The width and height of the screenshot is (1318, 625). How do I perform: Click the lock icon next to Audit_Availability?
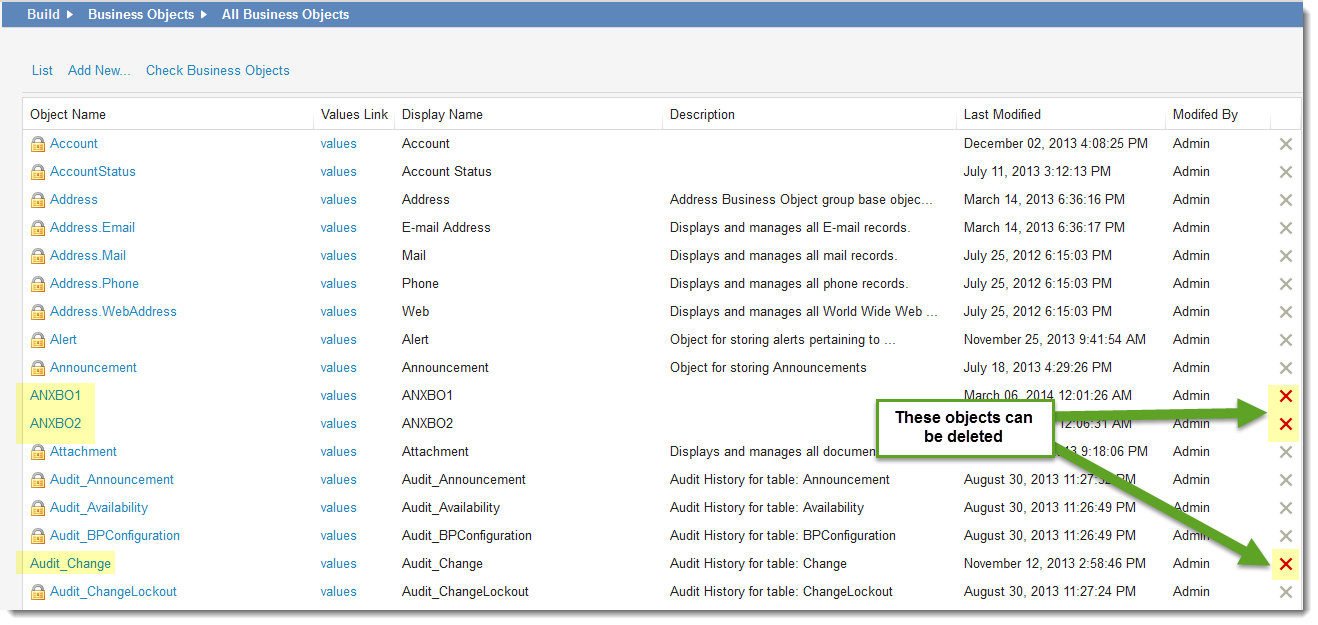click(39, 507)
